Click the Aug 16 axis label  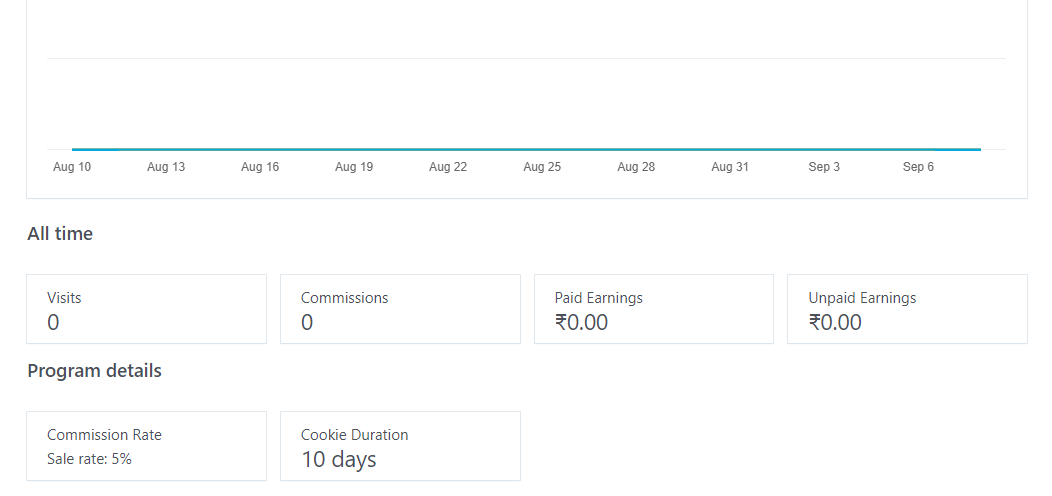pyautogui.click(x=260, y=167)
